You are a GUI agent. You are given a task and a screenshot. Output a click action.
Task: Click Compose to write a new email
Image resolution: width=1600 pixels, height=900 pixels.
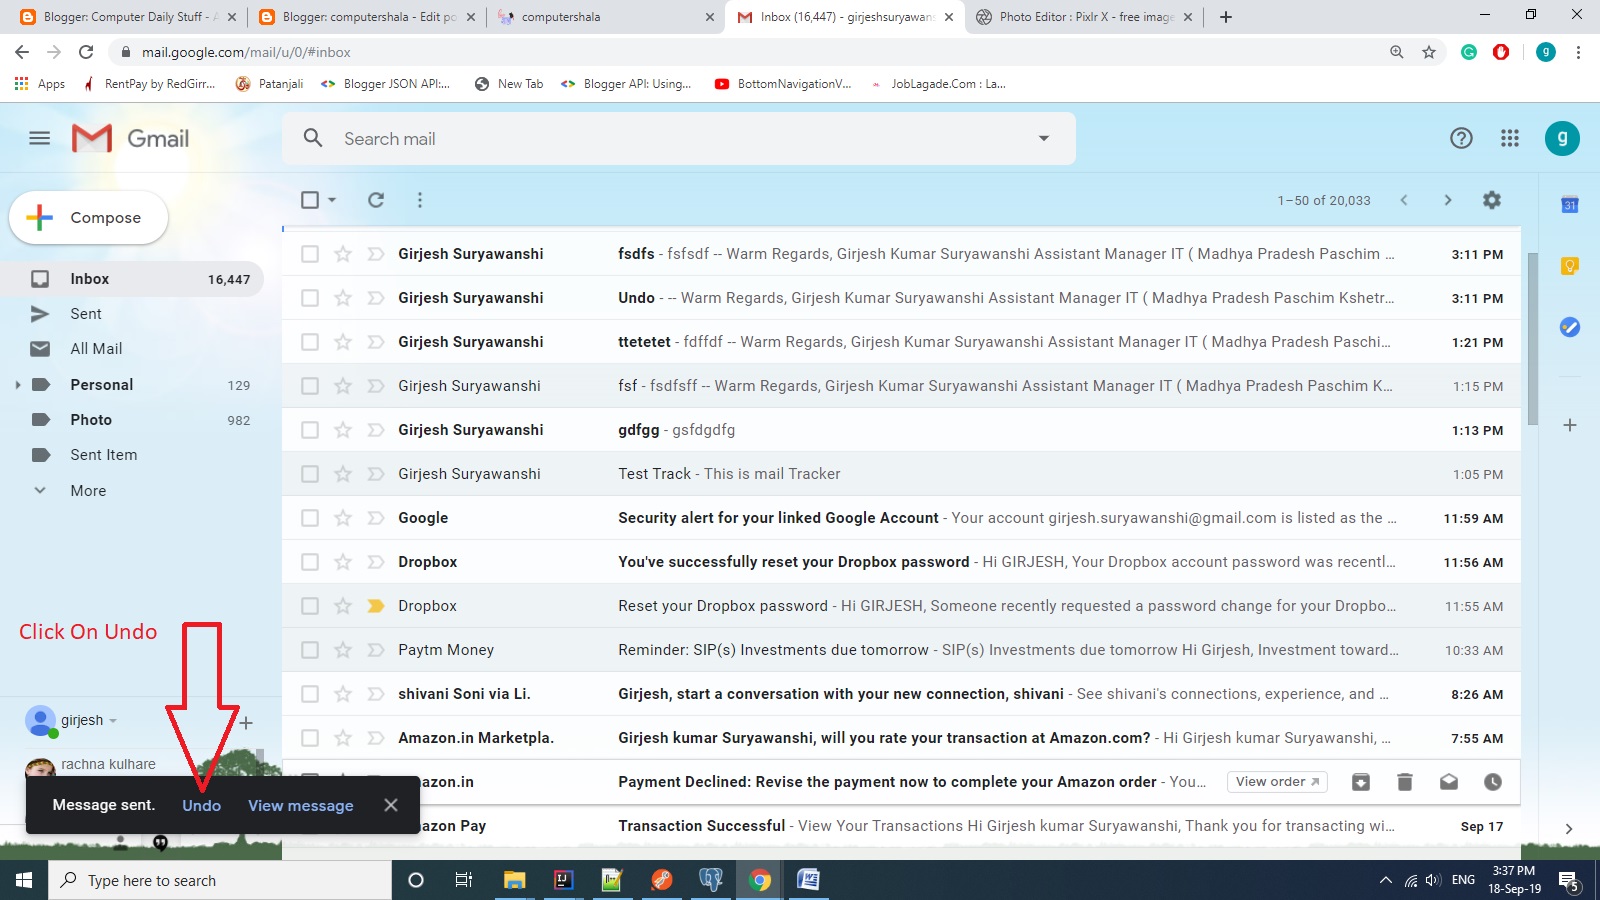[88, 217]
